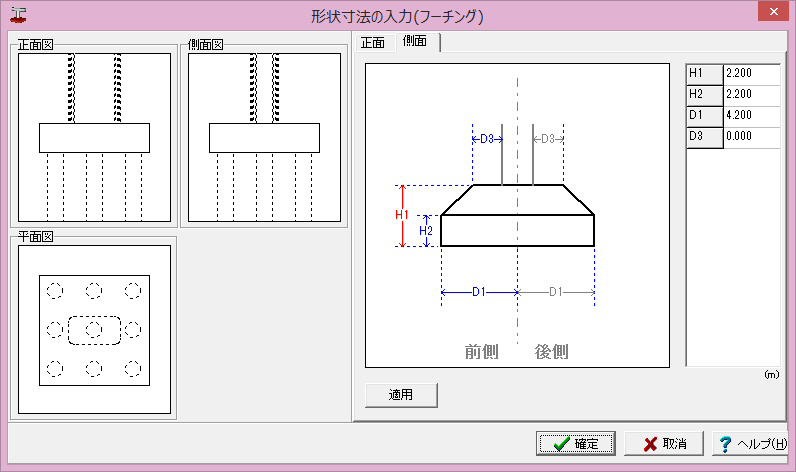This screenshot has width=796, height=472.
Task: Click the 適用 apply button
Action: [x=401, y=395]
